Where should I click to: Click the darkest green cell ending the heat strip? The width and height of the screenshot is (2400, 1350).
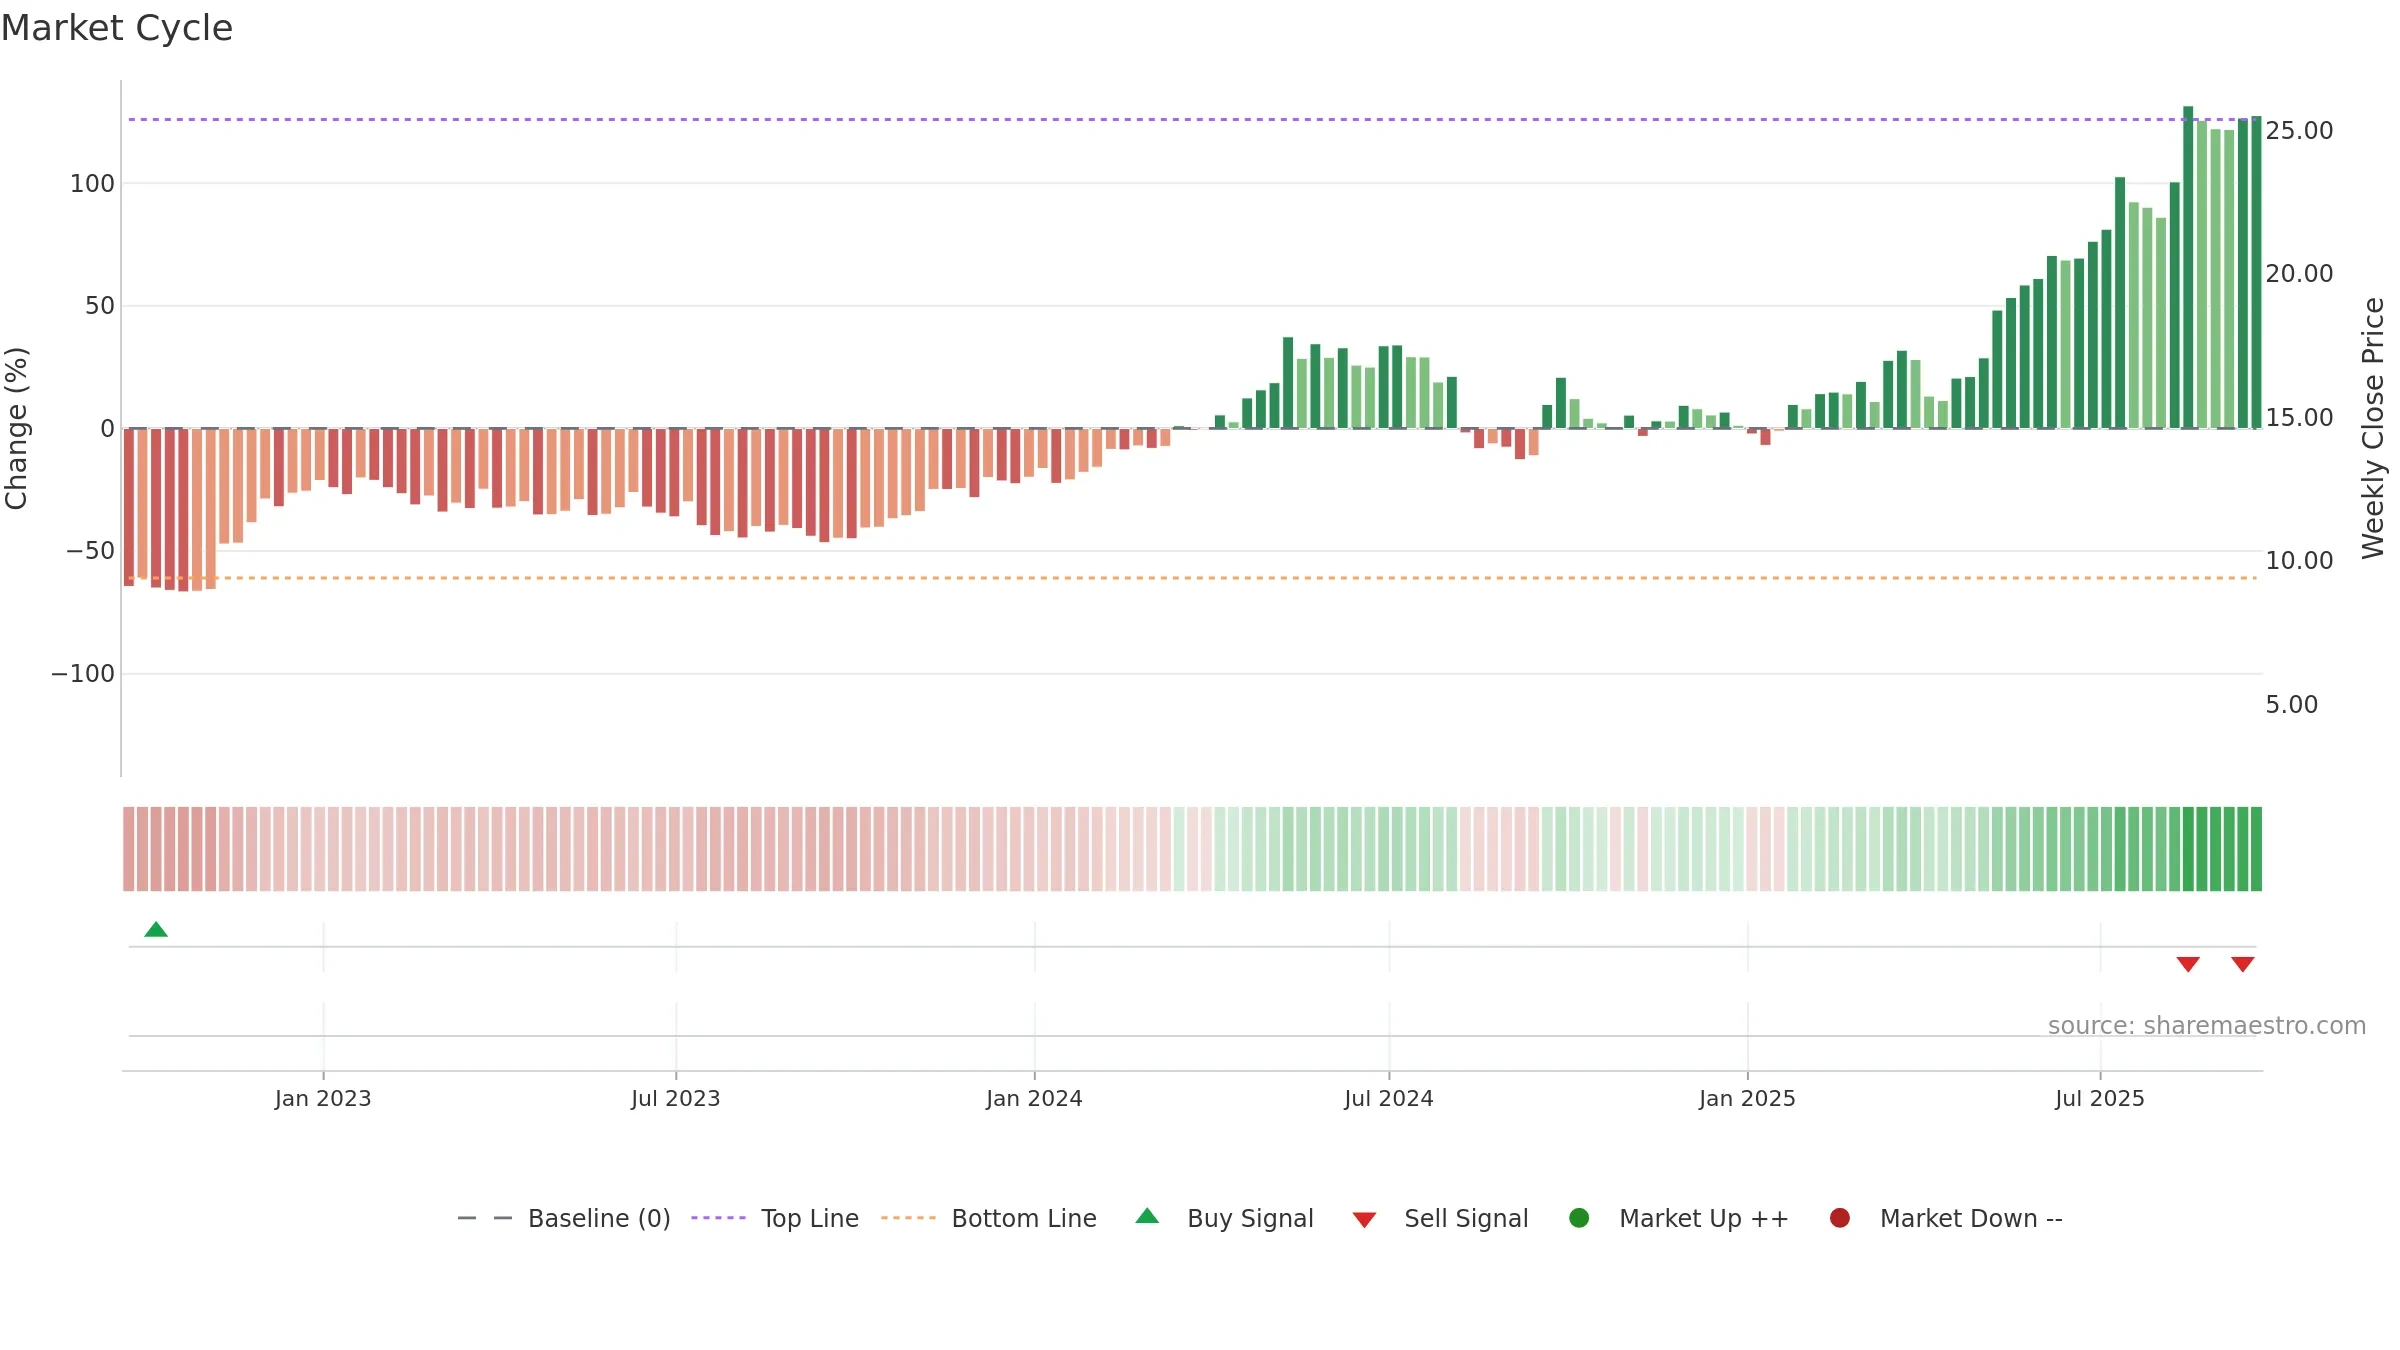(x=2256, y=849)
